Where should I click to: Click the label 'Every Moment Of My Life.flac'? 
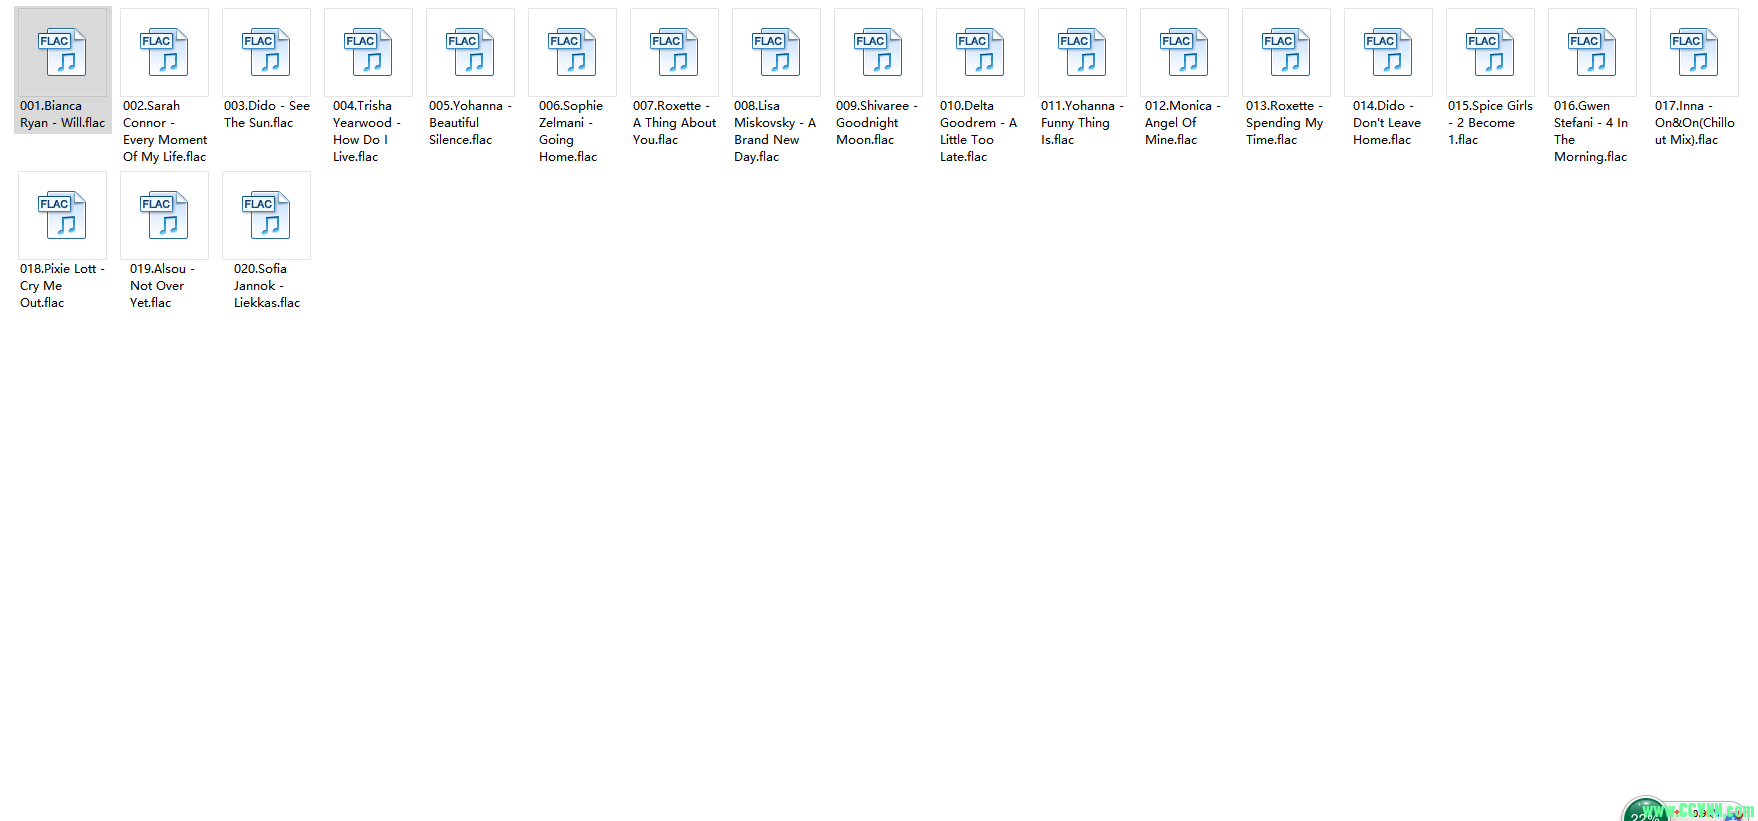[165, 148]
